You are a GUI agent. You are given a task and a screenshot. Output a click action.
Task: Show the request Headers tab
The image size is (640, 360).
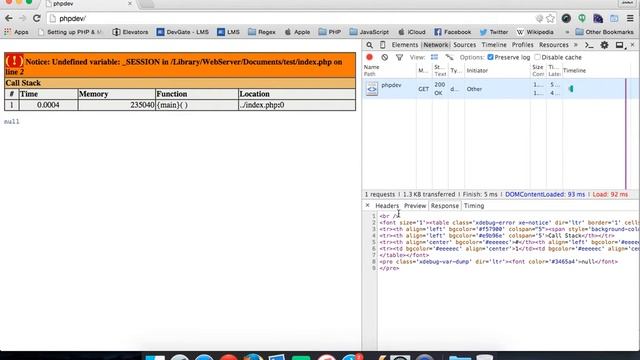point(387,206)
